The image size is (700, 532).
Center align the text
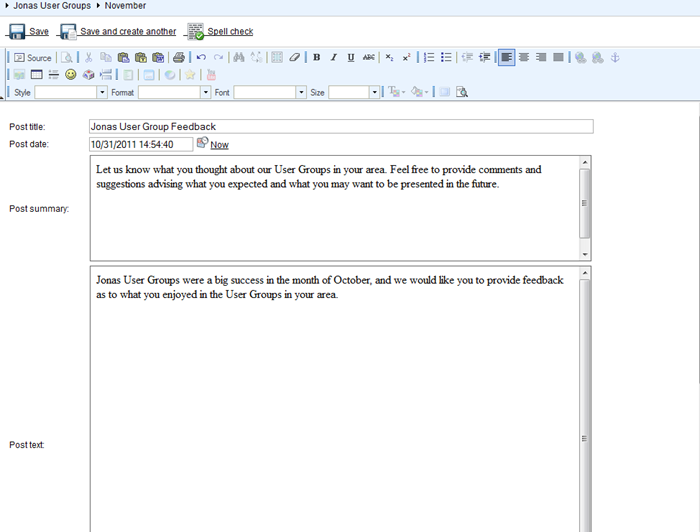point(524,58)
